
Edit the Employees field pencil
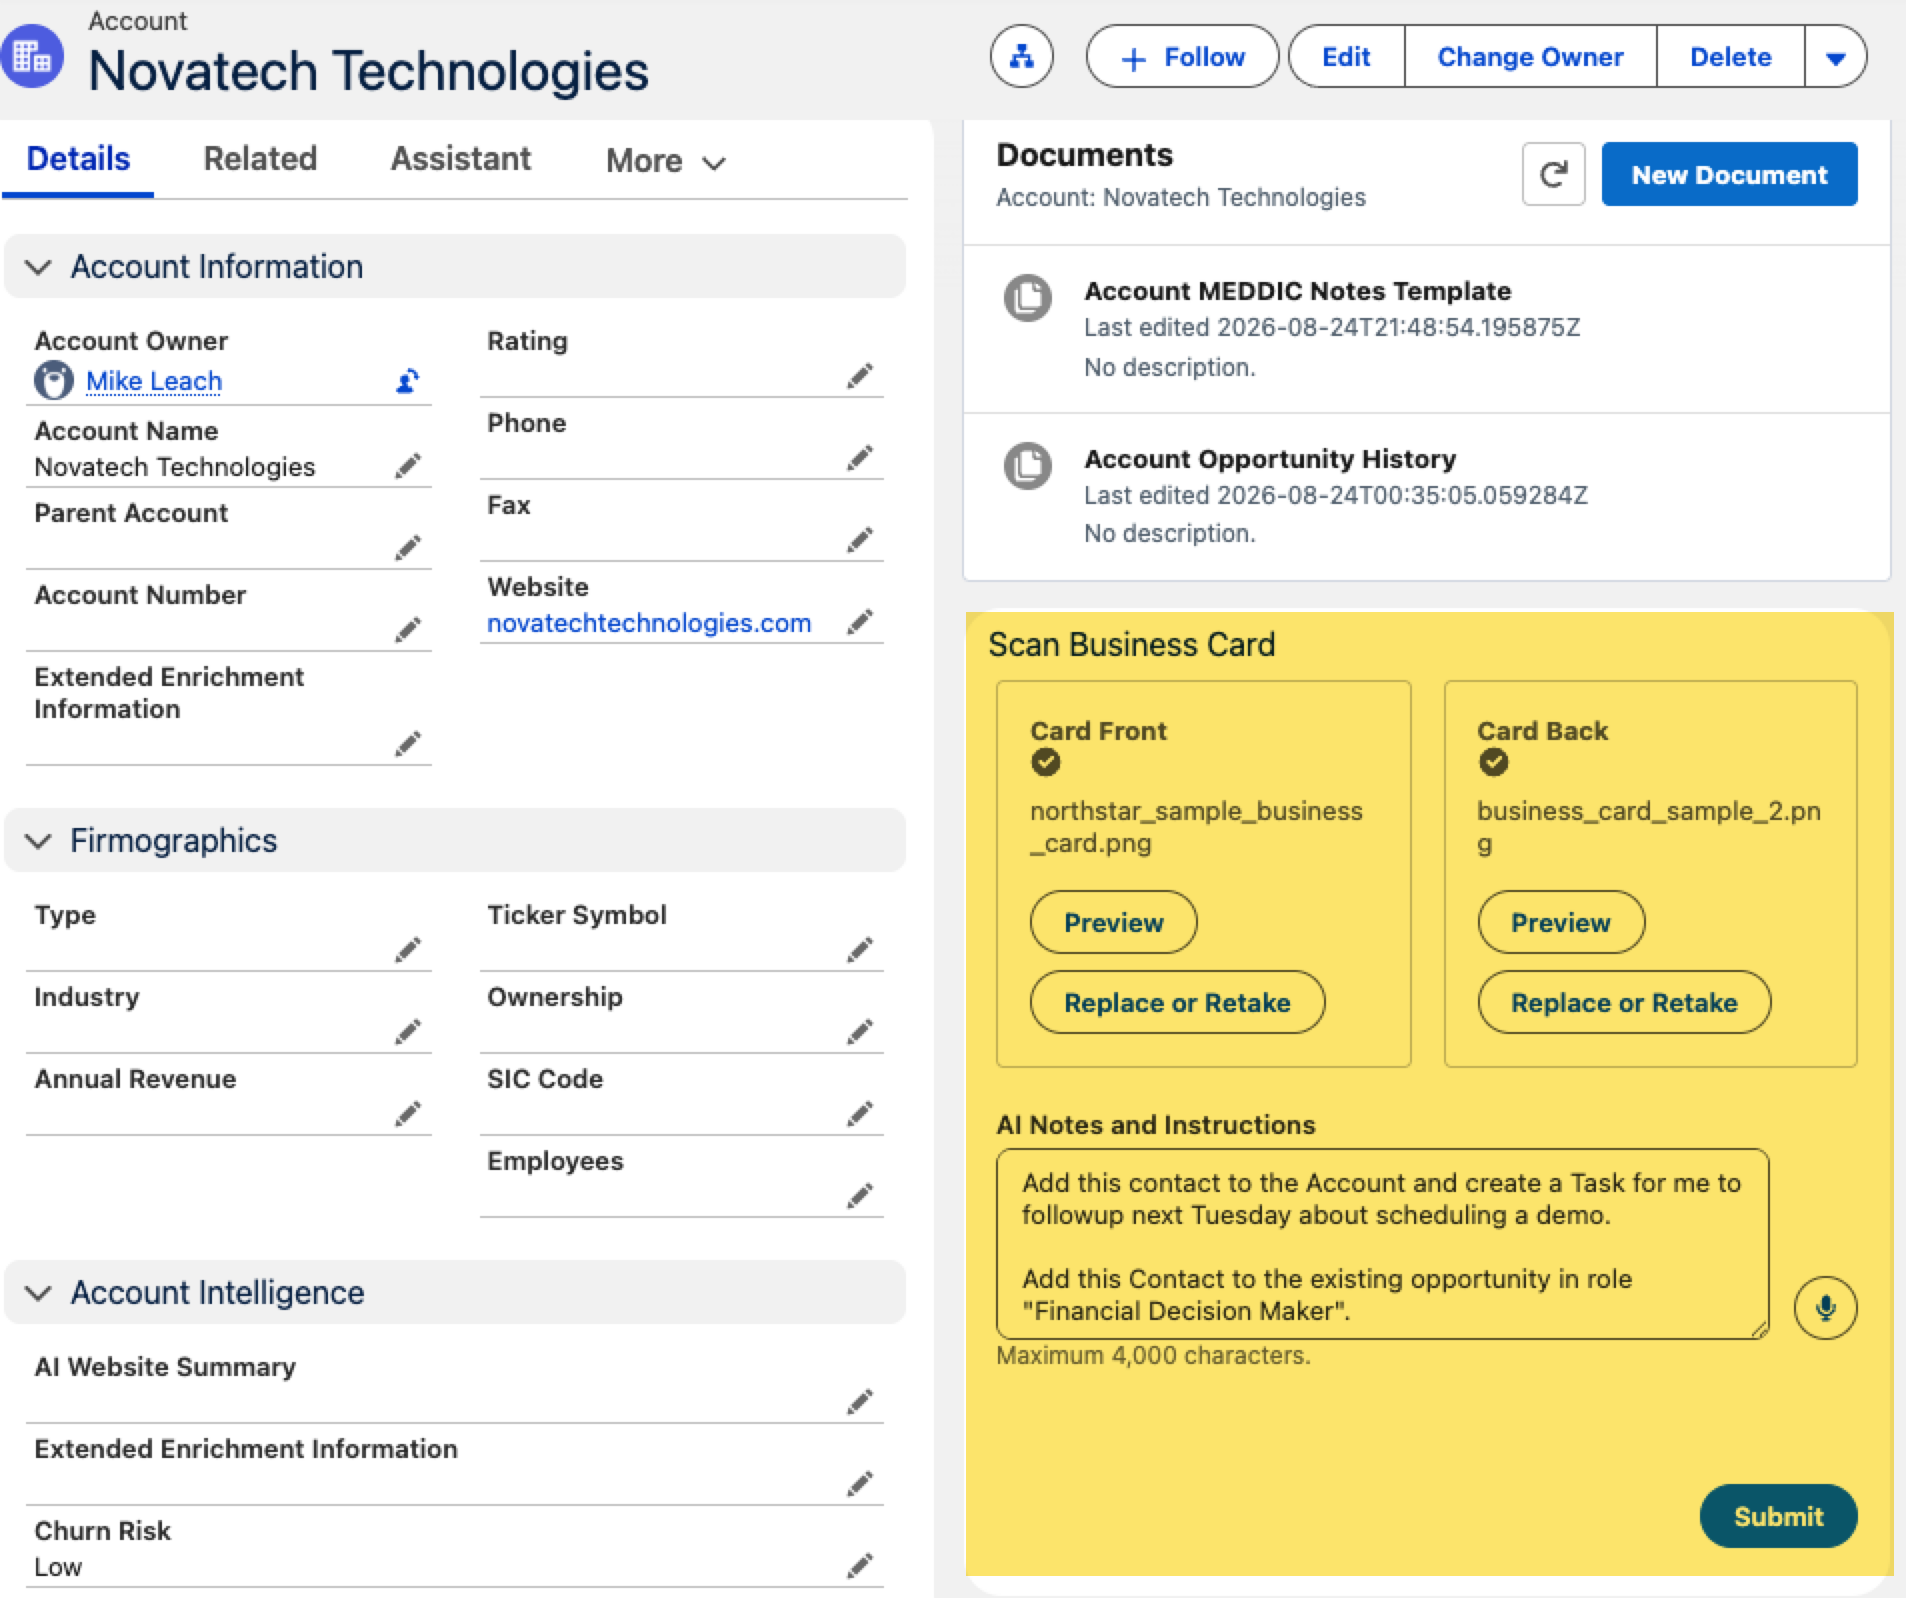click(x=860, y=1195)
